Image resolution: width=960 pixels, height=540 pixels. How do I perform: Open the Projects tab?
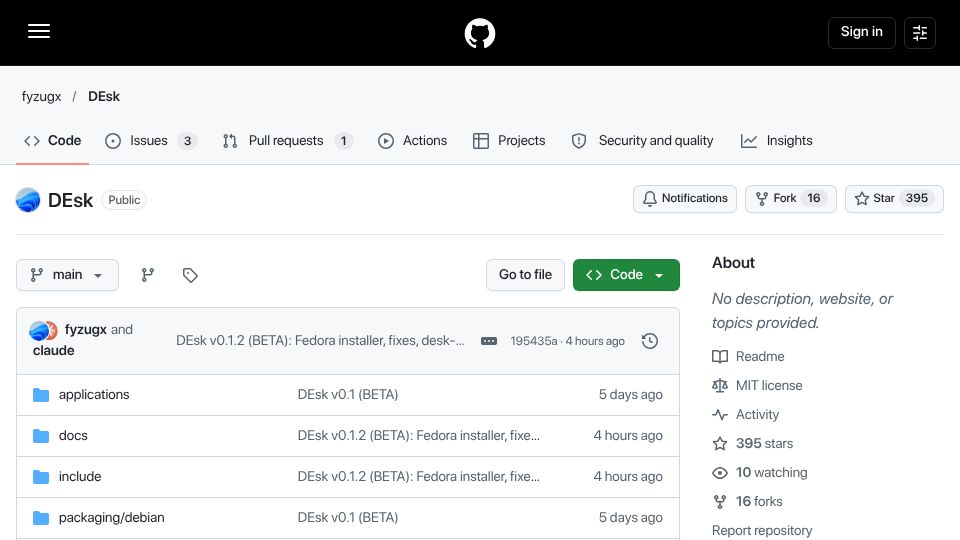pos(509,141)
